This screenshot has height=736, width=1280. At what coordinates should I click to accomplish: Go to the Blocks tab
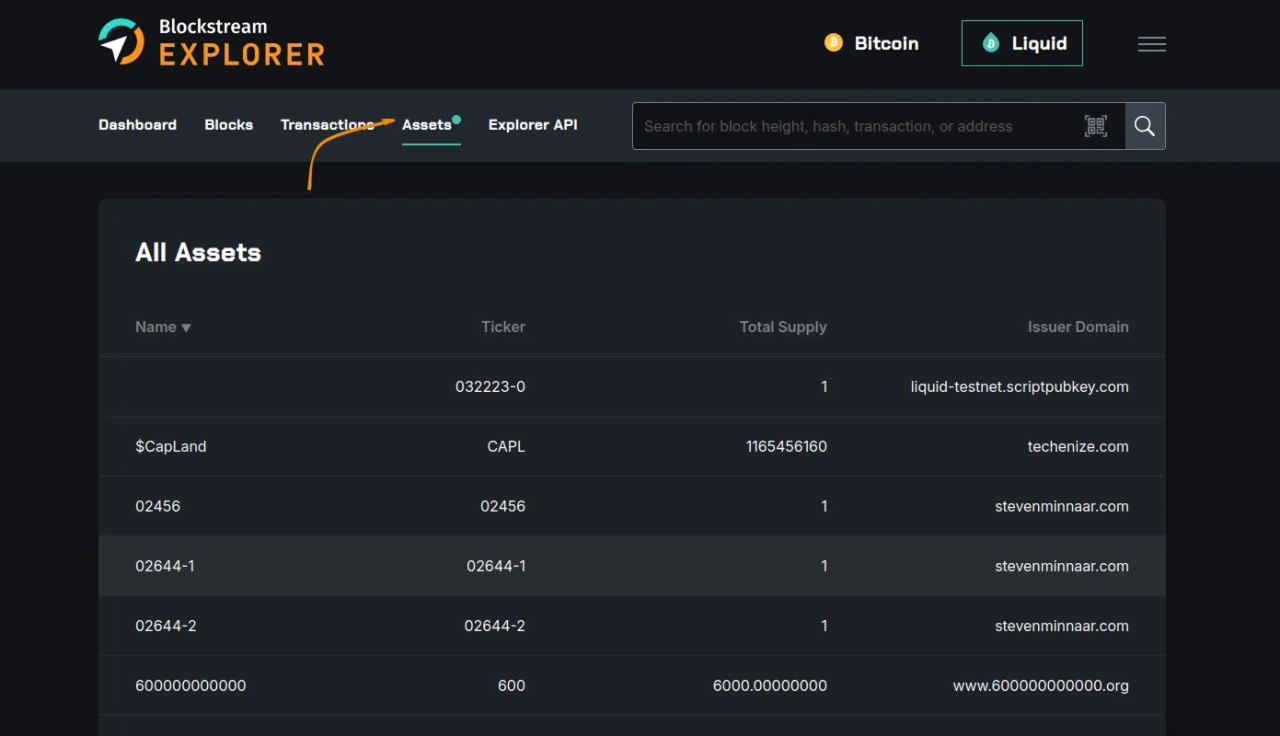pos(228,125)
